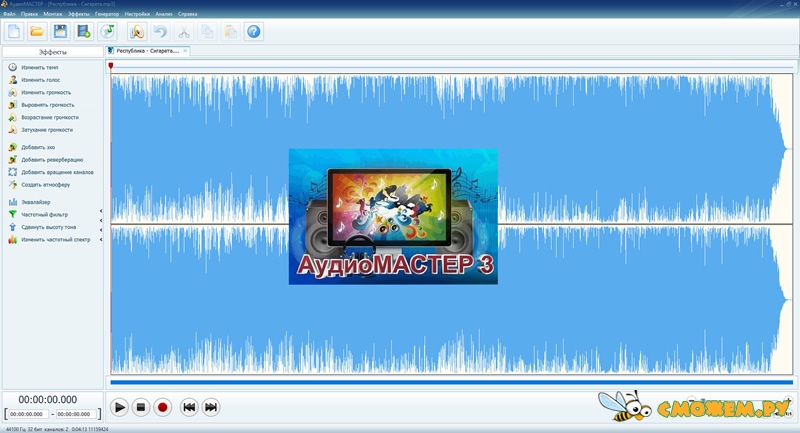Image resolution: width=800 pixels, height=433 pixels.
Task: Click the Выровнять громкость effect link
Action: click(x=48, y=105)
